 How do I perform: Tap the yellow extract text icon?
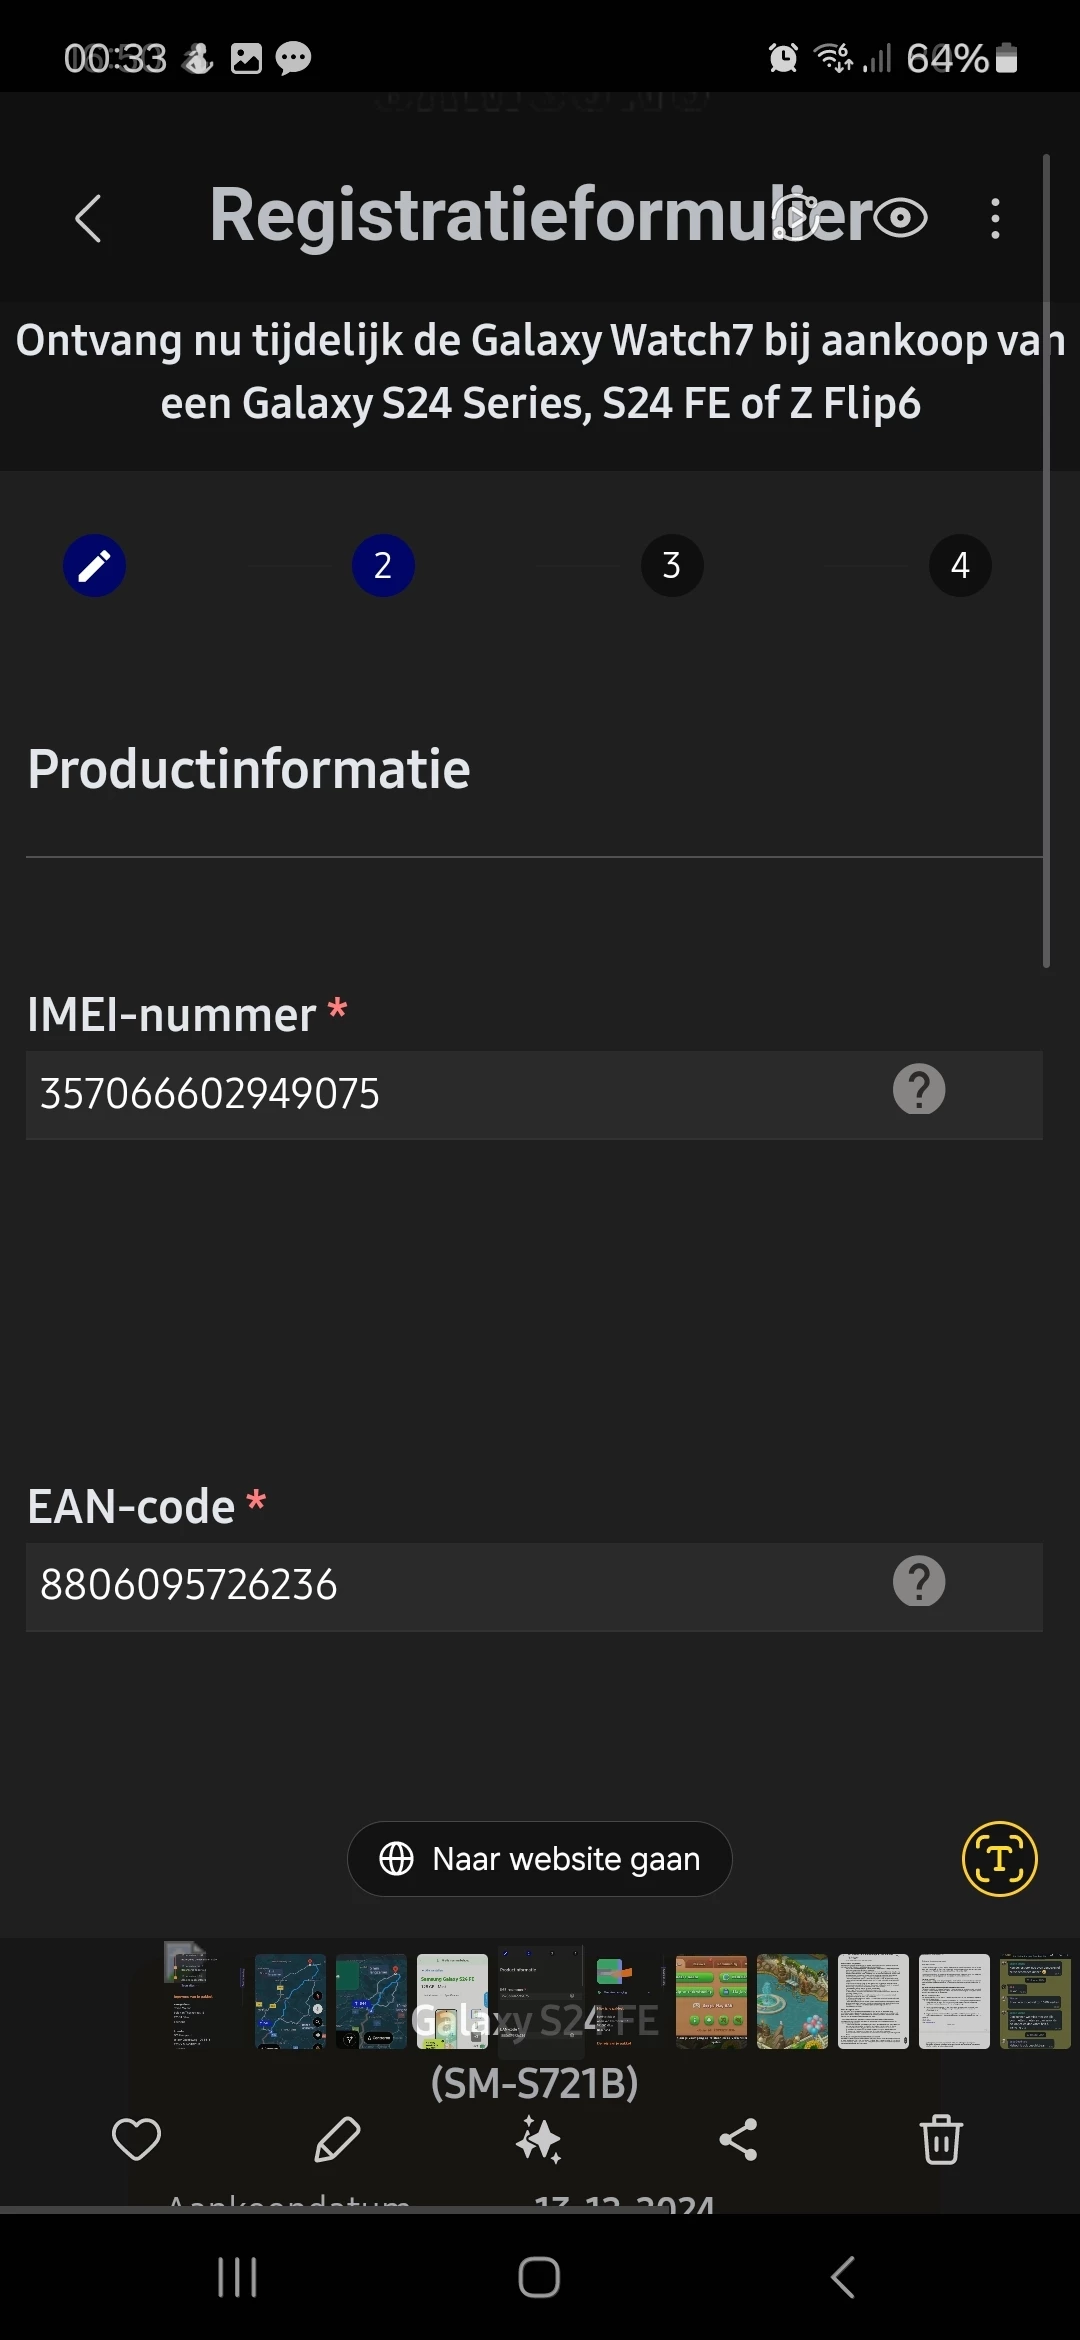click(999, 1859)
